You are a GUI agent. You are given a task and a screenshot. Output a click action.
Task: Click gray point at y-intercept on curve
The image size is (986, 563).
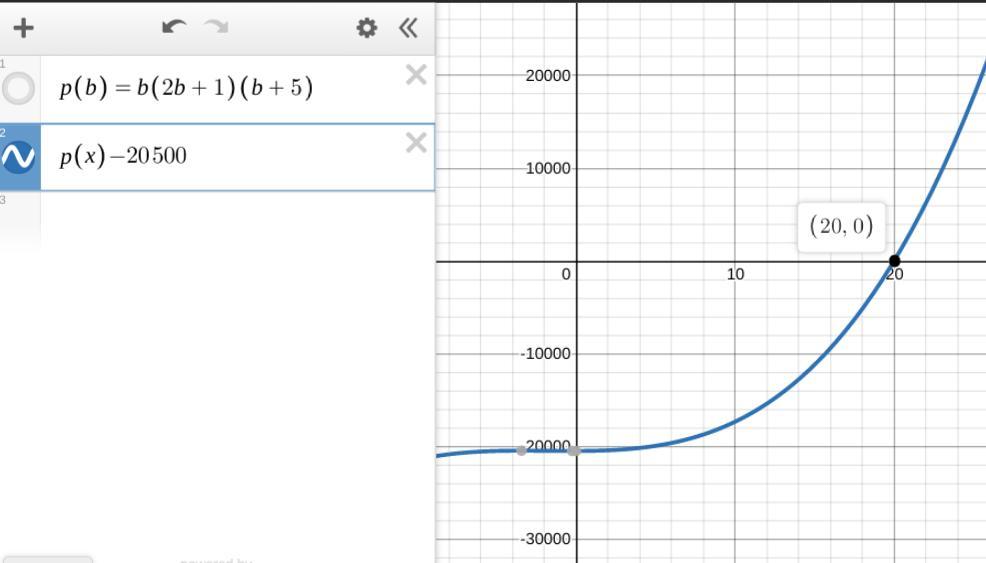tap(574, 450)
